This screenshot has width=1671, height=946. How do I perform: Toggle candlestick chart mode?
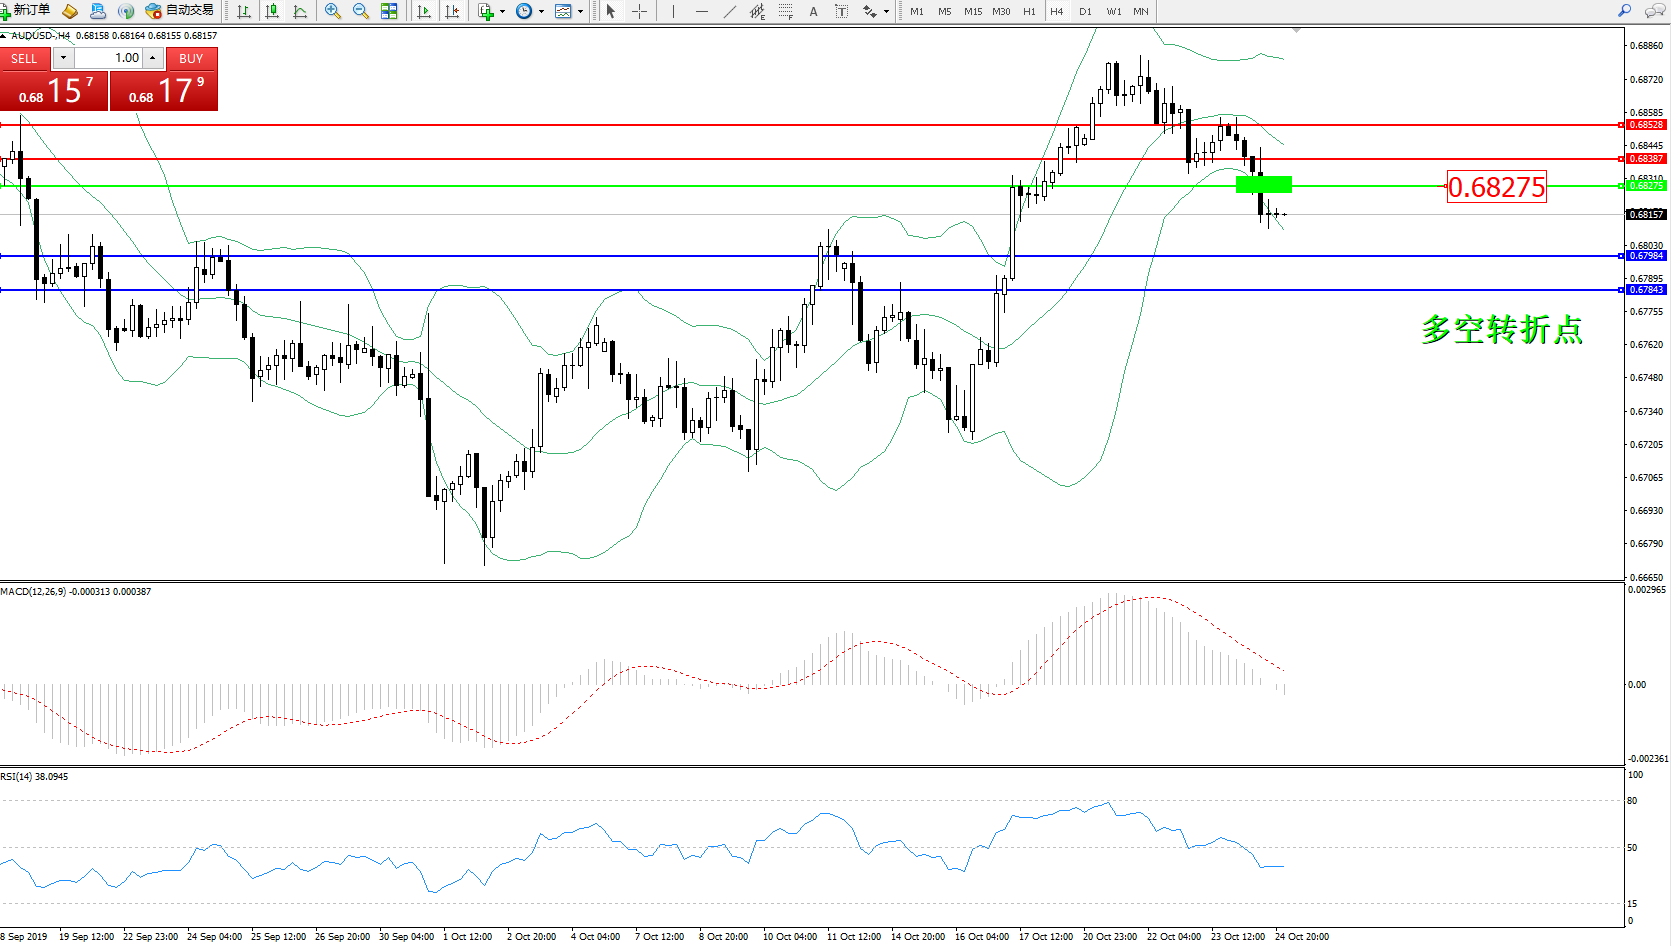tap(272, 11)
